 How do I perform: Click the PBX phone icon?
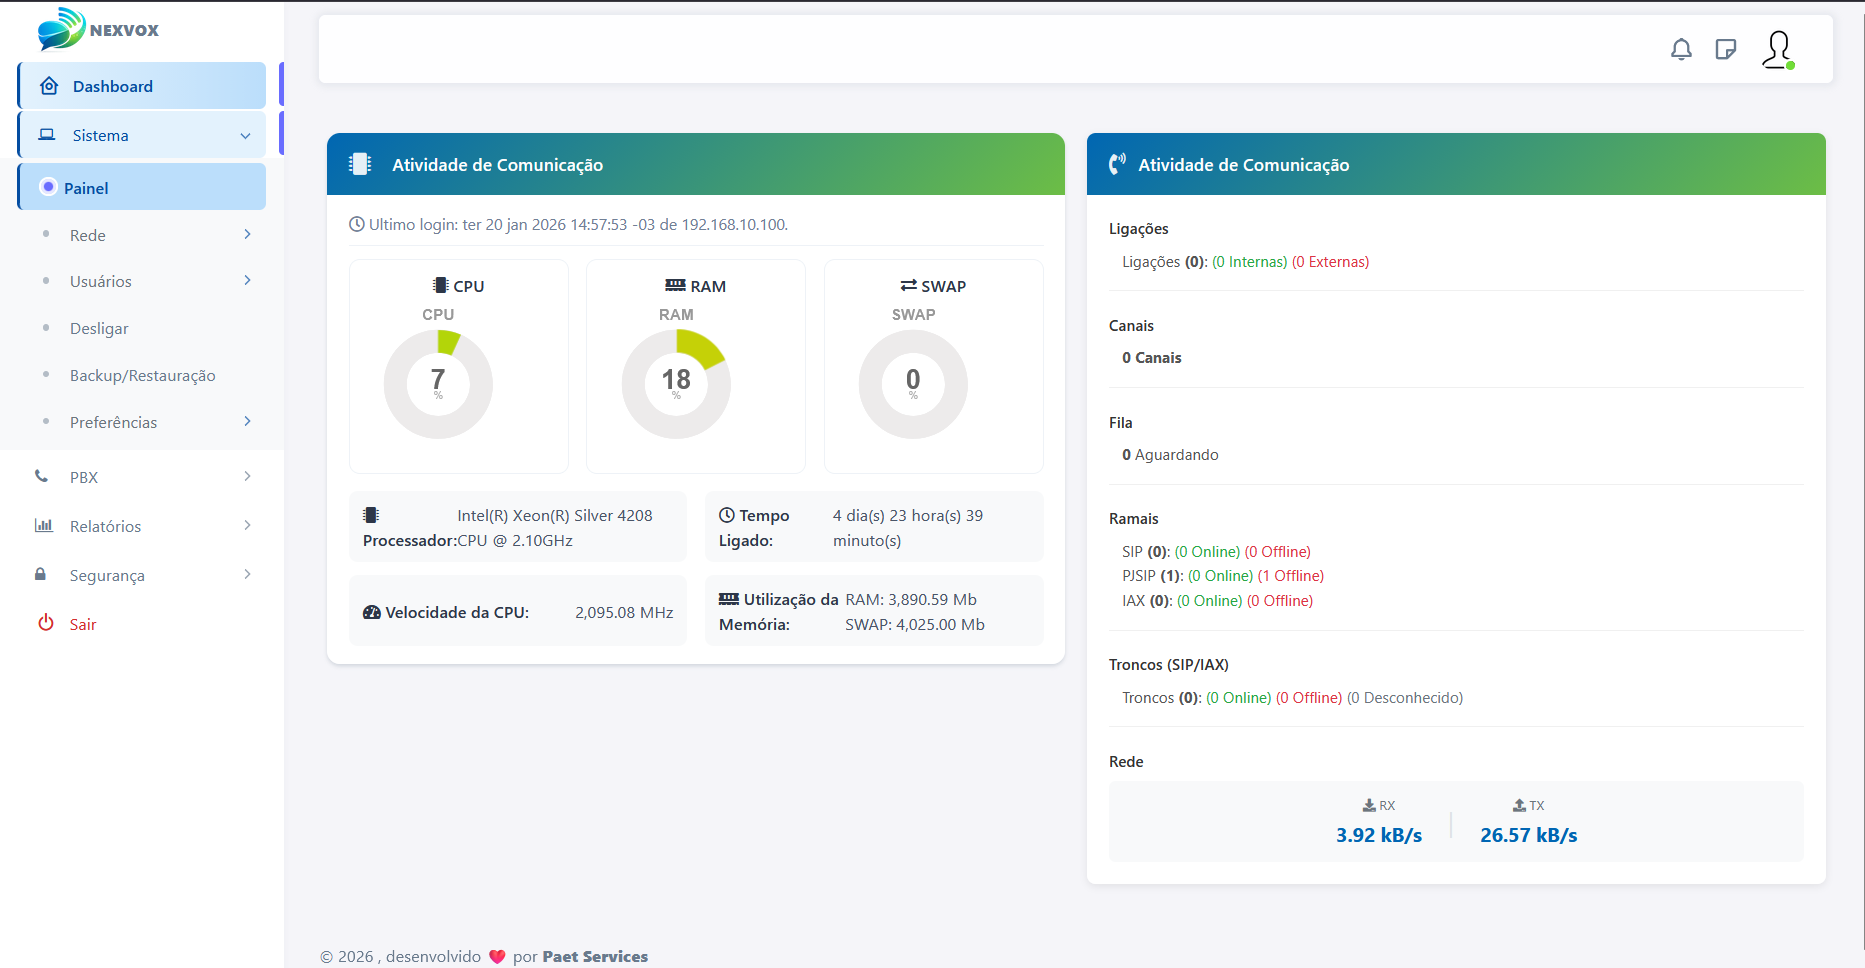pos(41,476)
